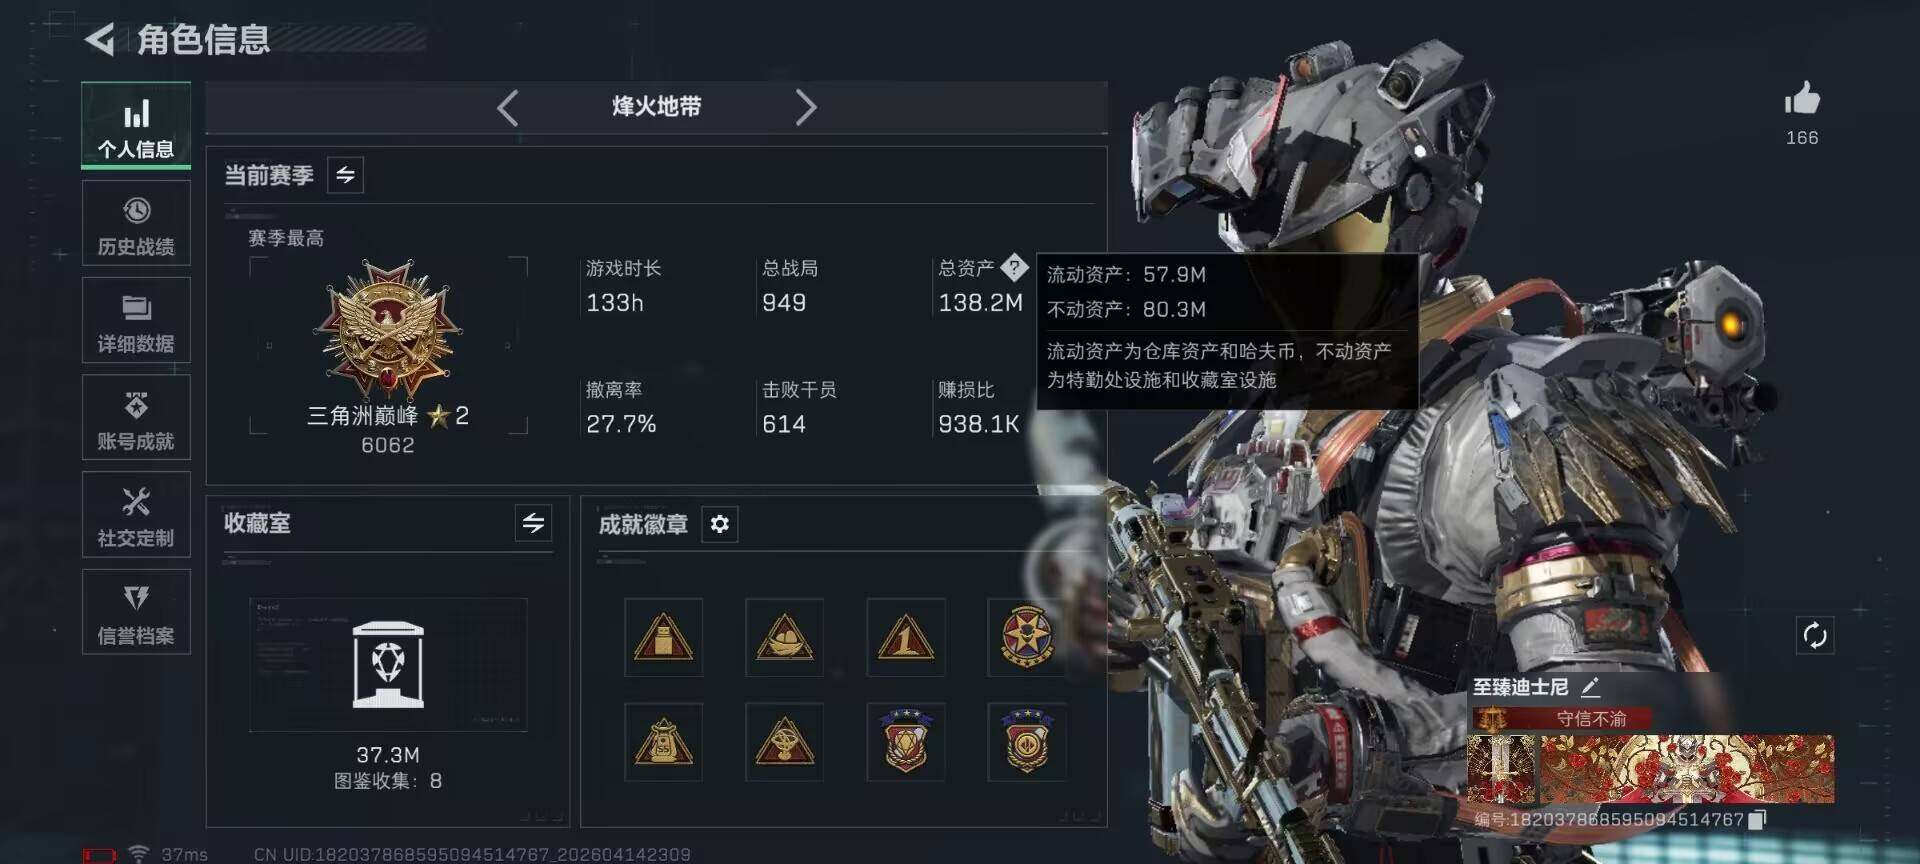Rotate the character model with refresh icon

[x=1815, y=635]
